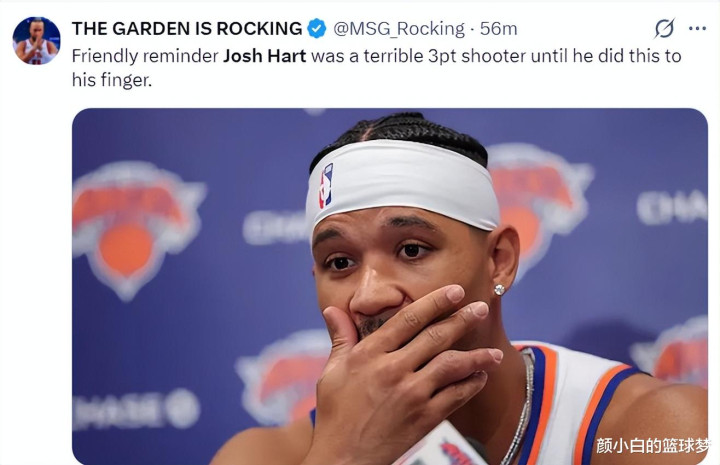This screenshot has height=465, width=720.
Task: Click the microphone at bottom of photo
Action: click(x=441, y=445)
